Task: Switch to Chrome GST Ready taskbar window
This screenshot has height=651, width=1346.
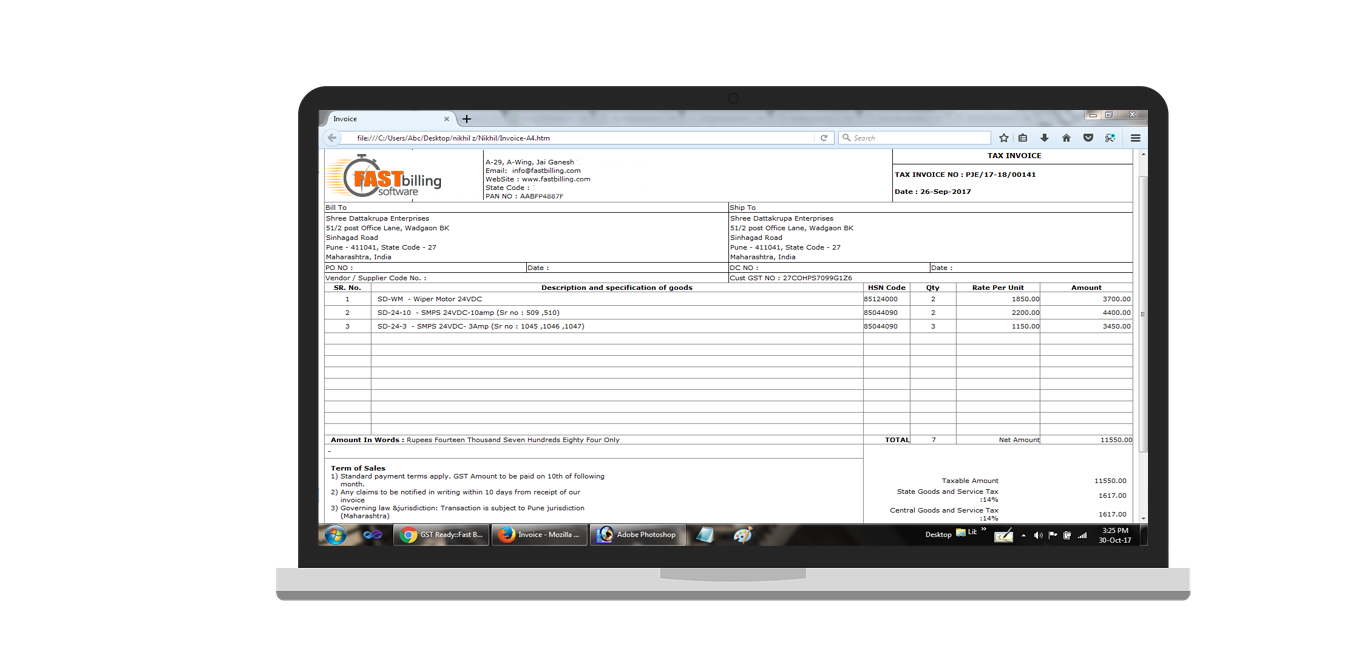Action: pos(441,535)
